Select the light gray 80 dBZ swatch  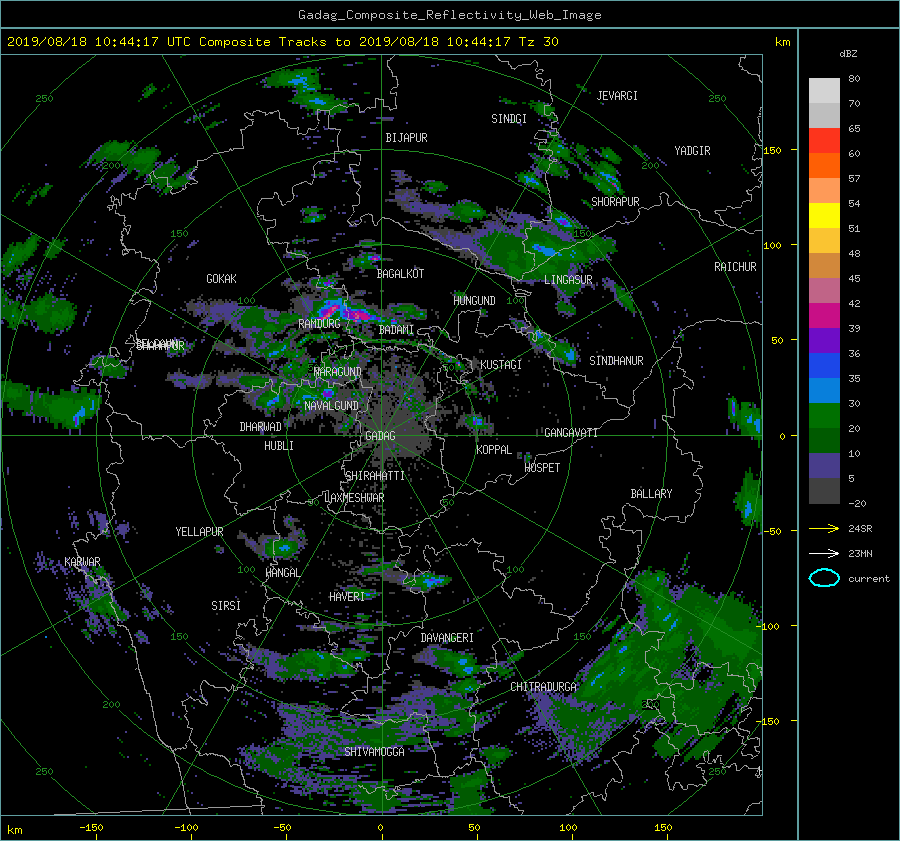824,91
